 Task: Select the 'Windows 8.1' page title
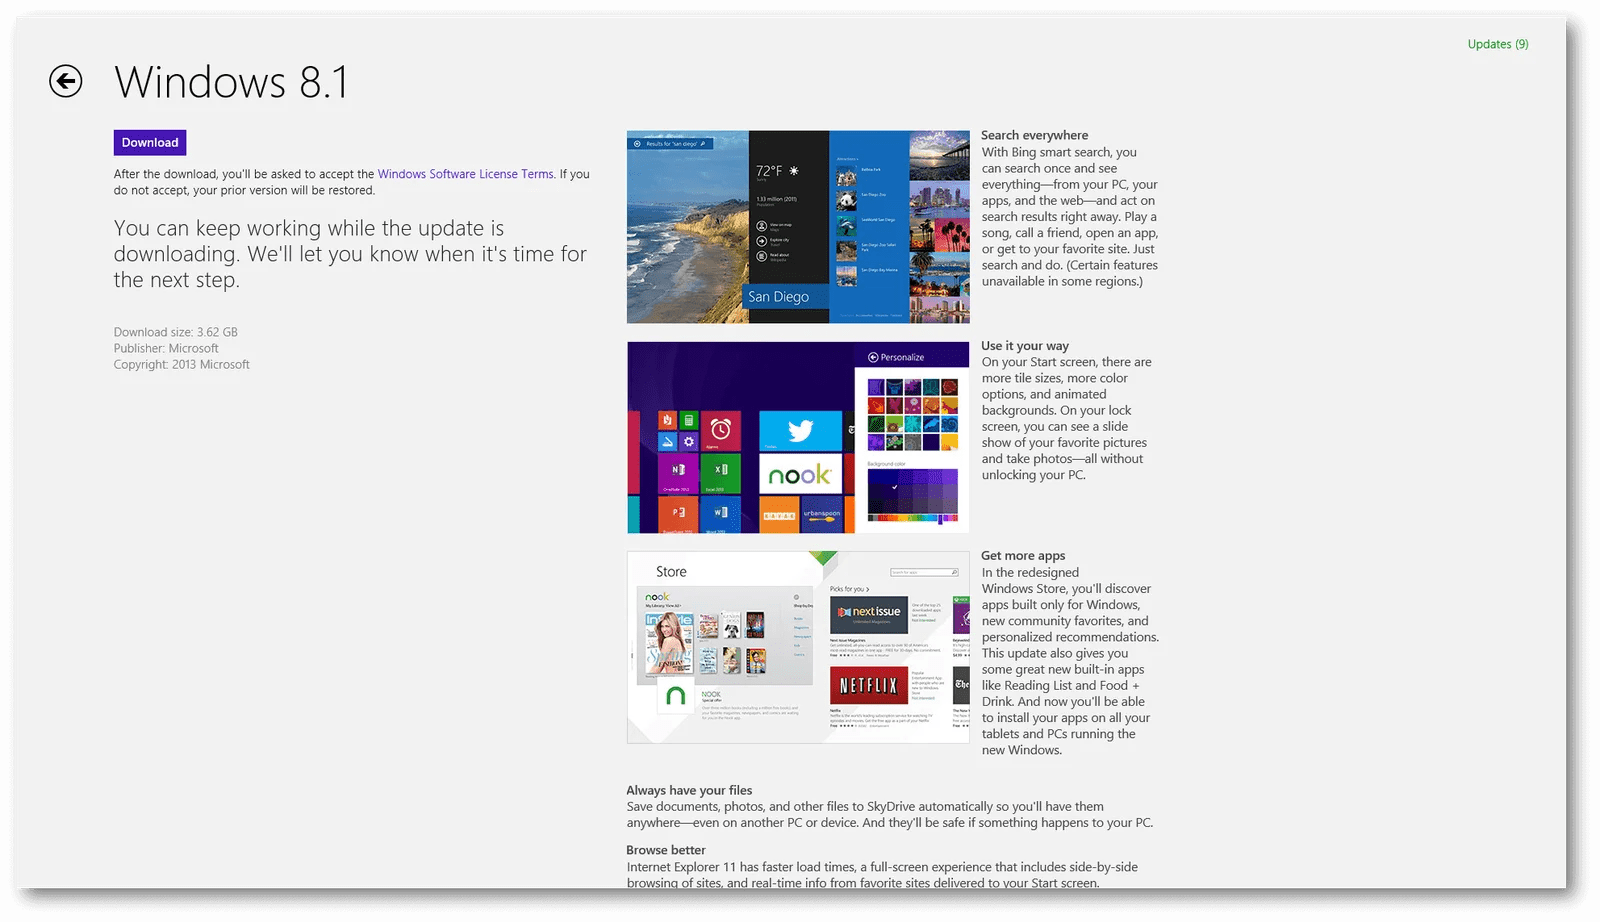(x=232, y=82)
